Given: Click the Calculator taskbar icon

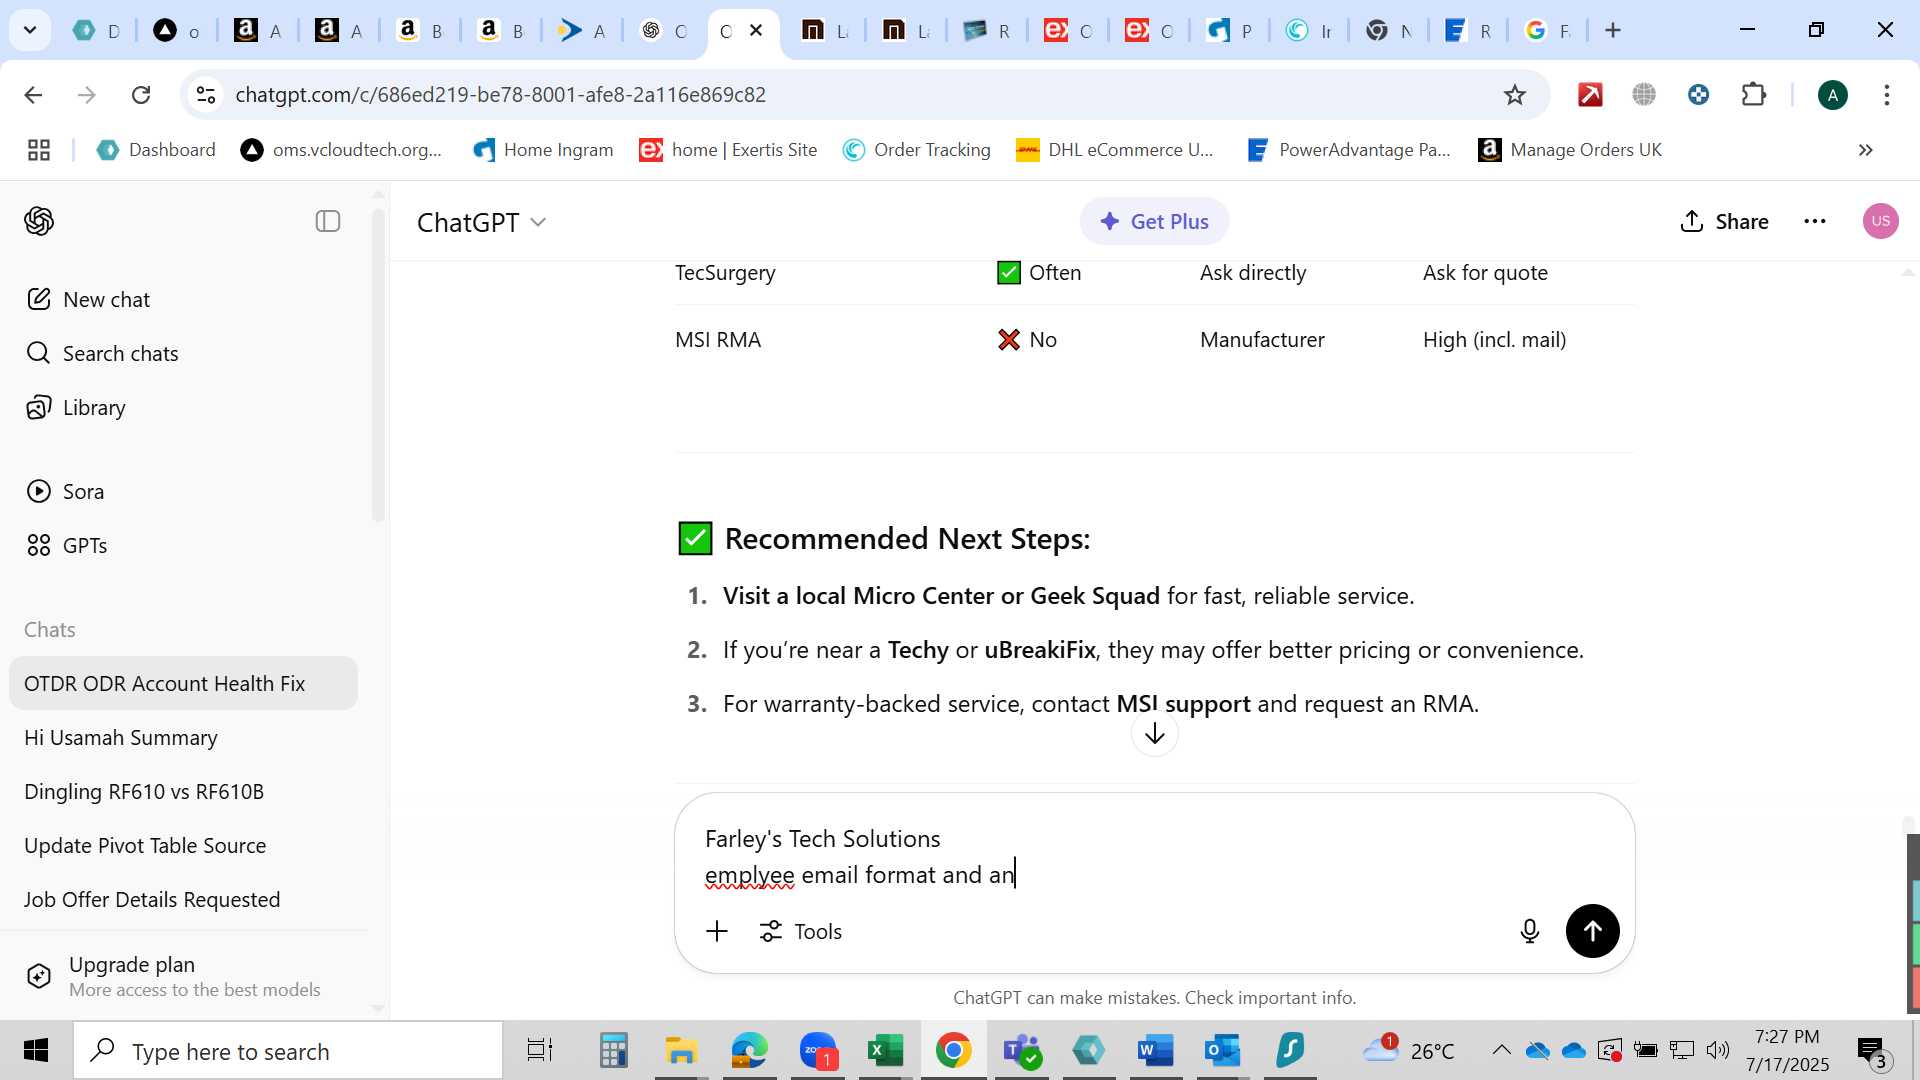Looking at the screenshot, I should coord(613,1050).
